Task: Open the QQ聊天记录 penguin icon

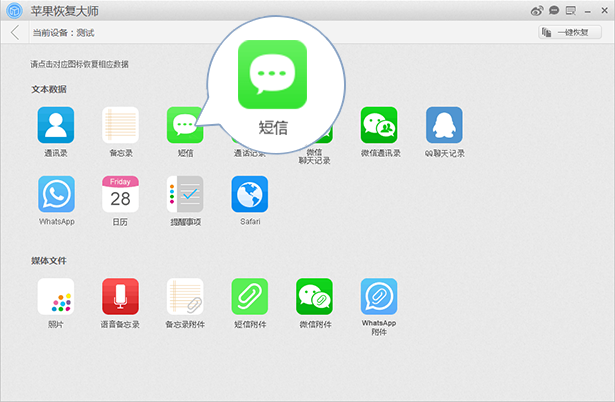Action: 444,125
